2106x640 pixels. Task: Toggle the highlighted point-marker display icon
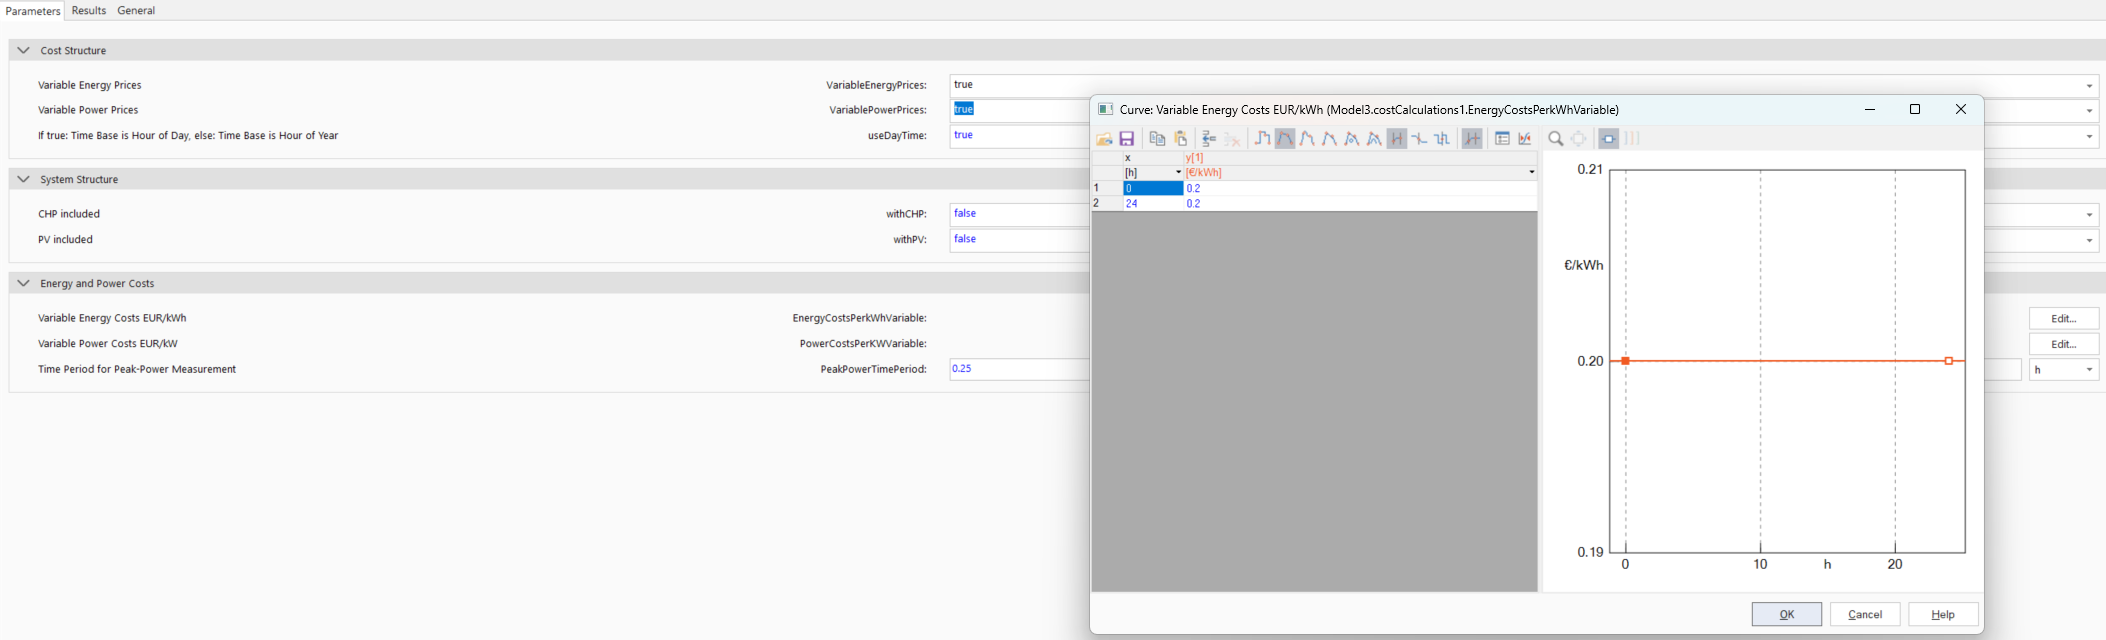[x=1609, y=138]
